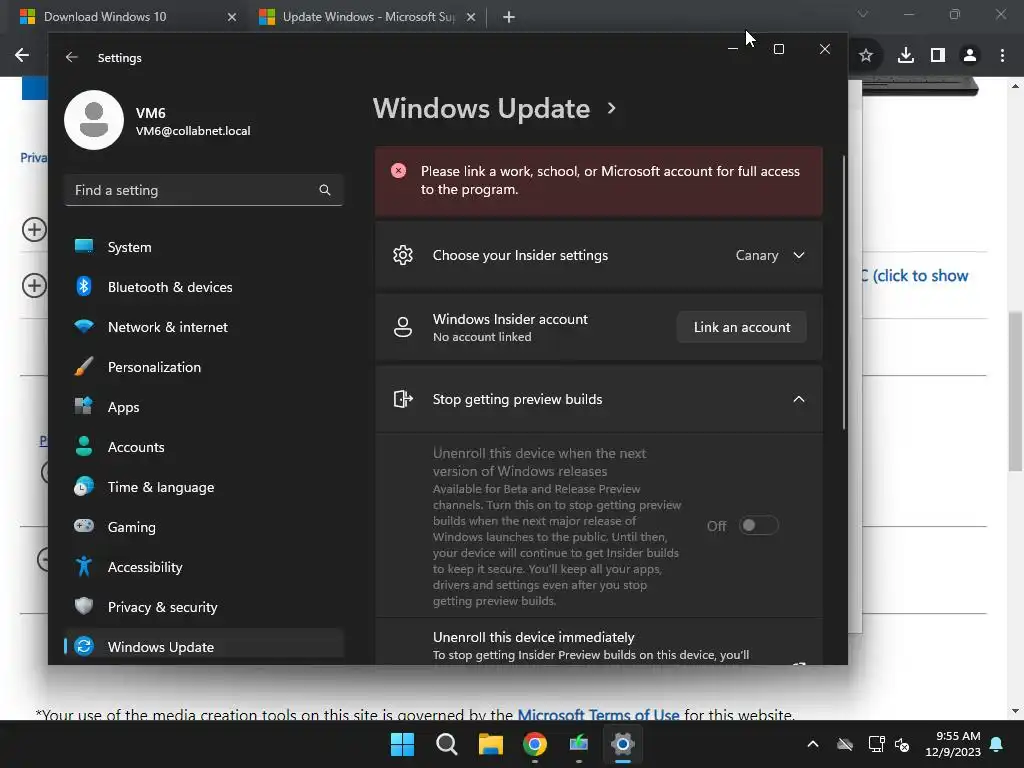Click the clock and date in taskbar
The height and width of the screenshot is (768, 1024).
click(952, 744)
